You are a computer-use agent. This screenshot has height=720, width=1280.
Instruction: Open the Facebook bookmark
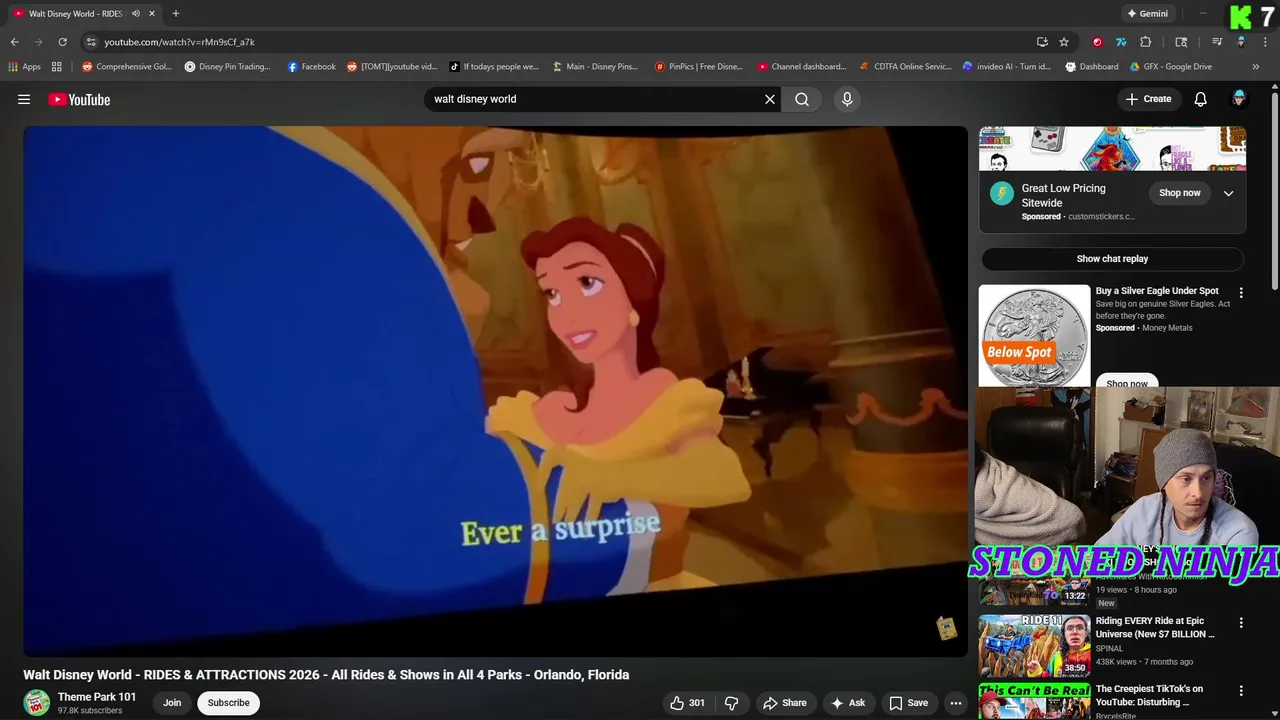pyautogui.click(x=312, y=67)
